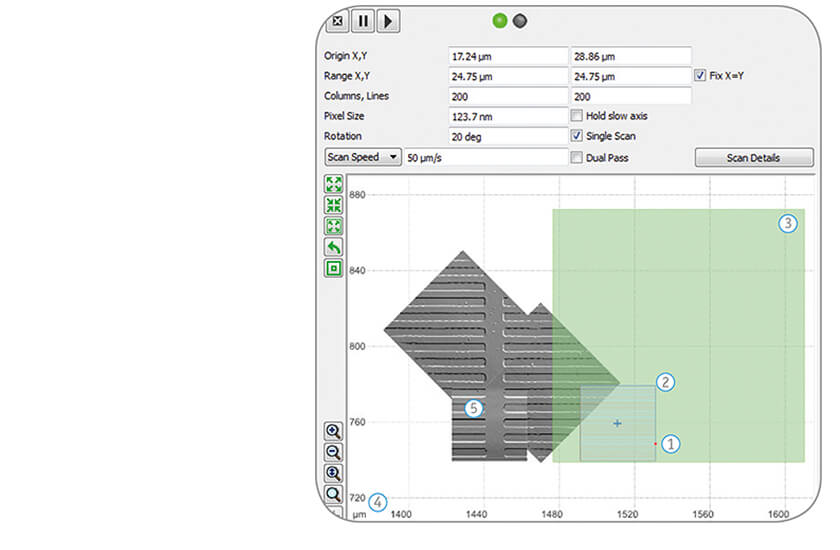
Task: Uncheck the Fix X=Y checkbox
Action: 700,75
